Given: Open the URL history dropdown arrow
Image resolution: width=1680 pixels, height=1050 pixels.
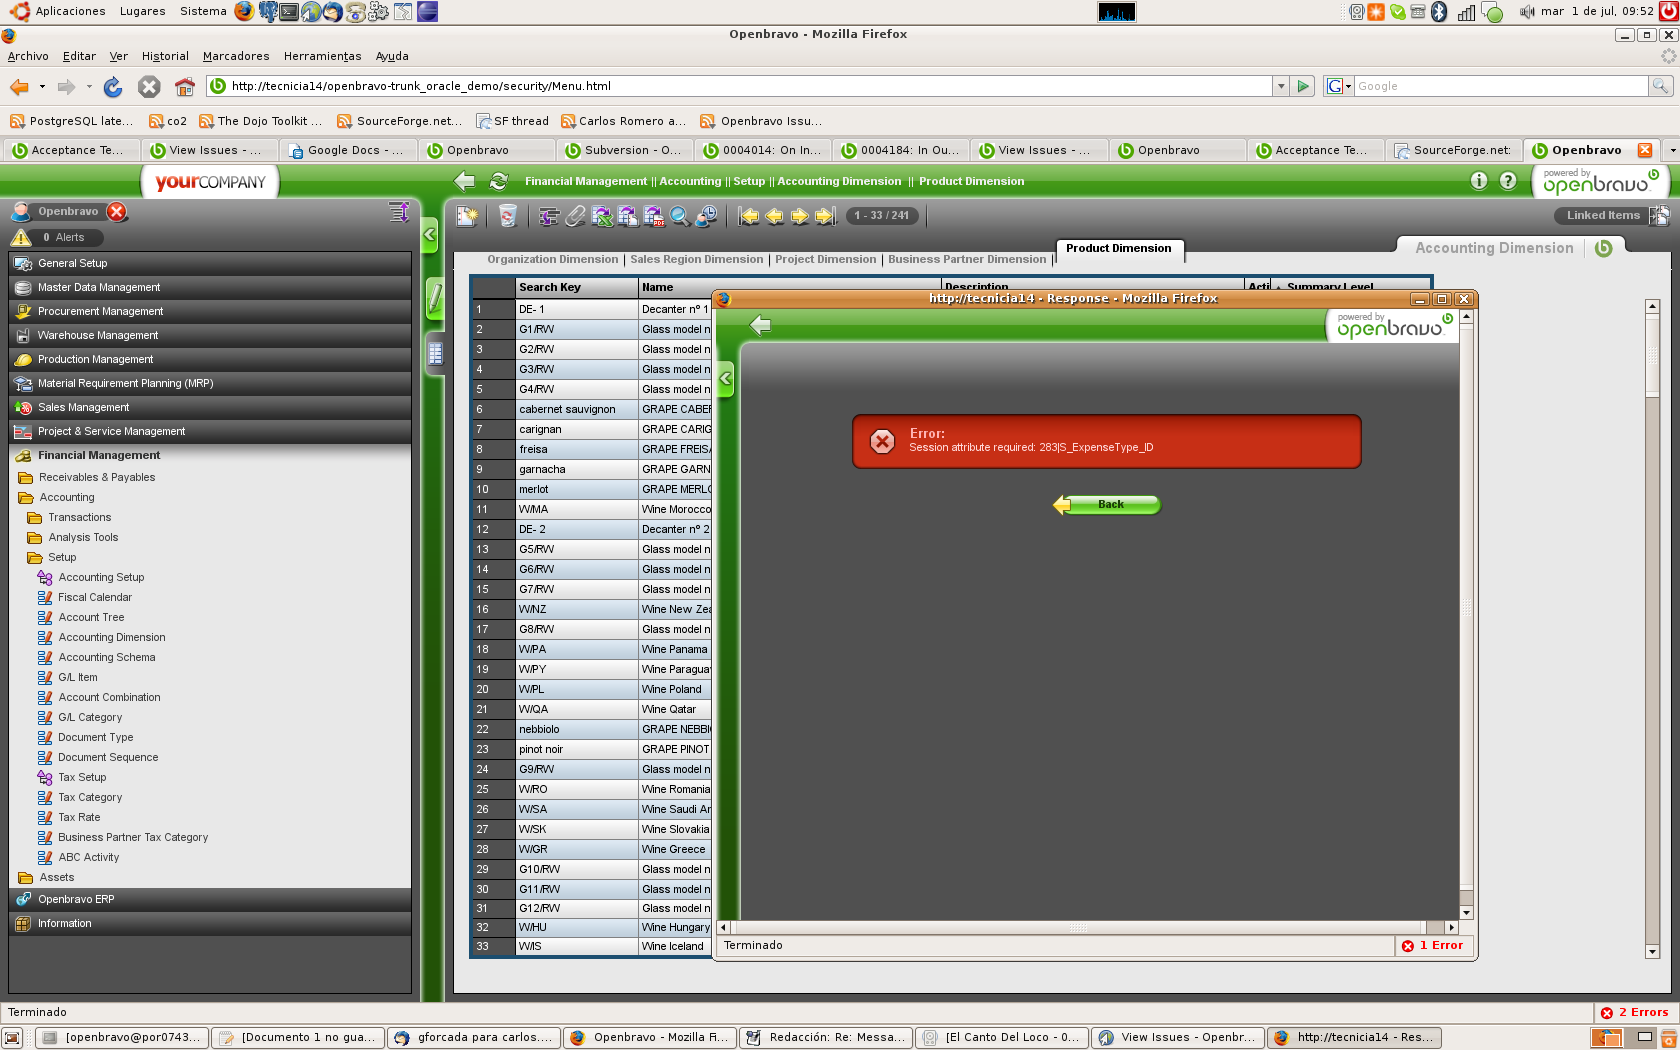Looking at the screenshot, I should [1280, 87].
